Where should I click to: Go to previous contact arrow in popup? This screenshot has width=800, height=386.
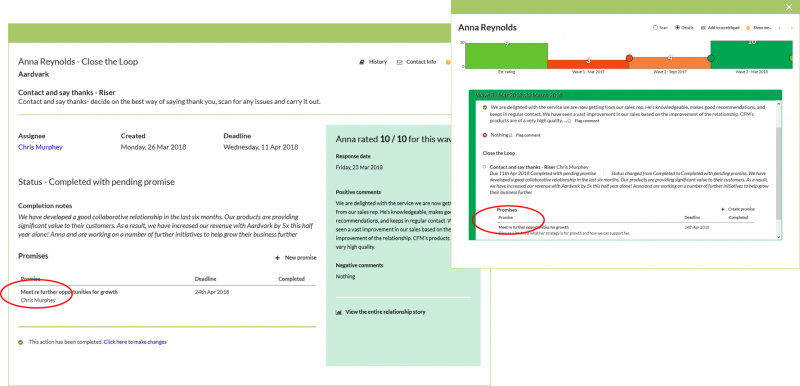pyautogui.click(x=779, y=28)
